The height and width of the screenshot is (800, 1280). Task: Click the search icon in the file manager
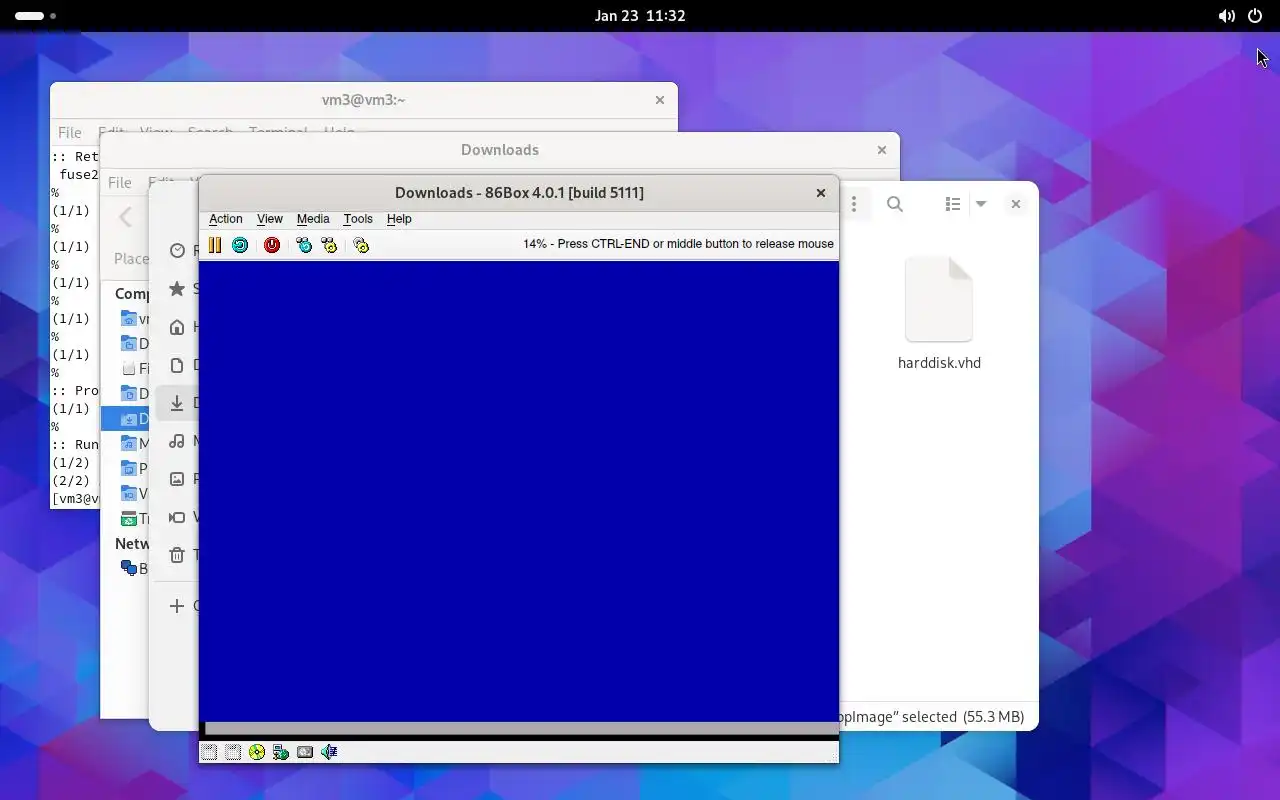895,204
